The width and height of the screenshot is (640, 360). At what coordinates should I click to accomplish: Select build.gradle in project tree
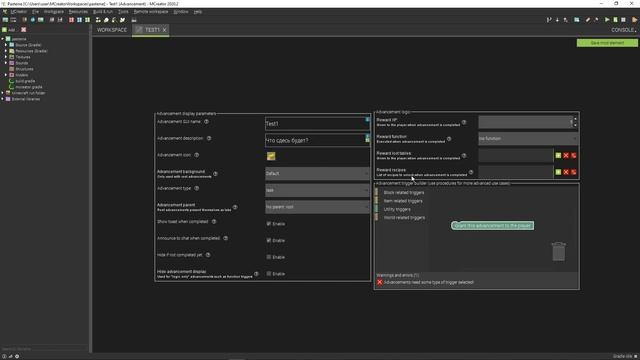(x=25, y=81)
